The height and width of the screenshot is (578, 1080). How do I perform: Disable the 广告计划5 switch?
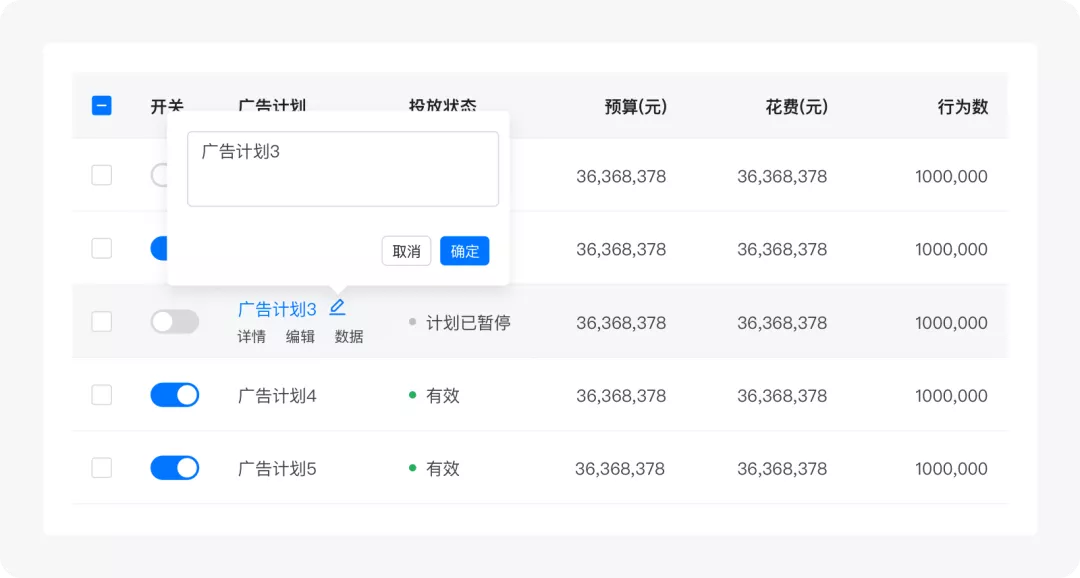[175, 468]
